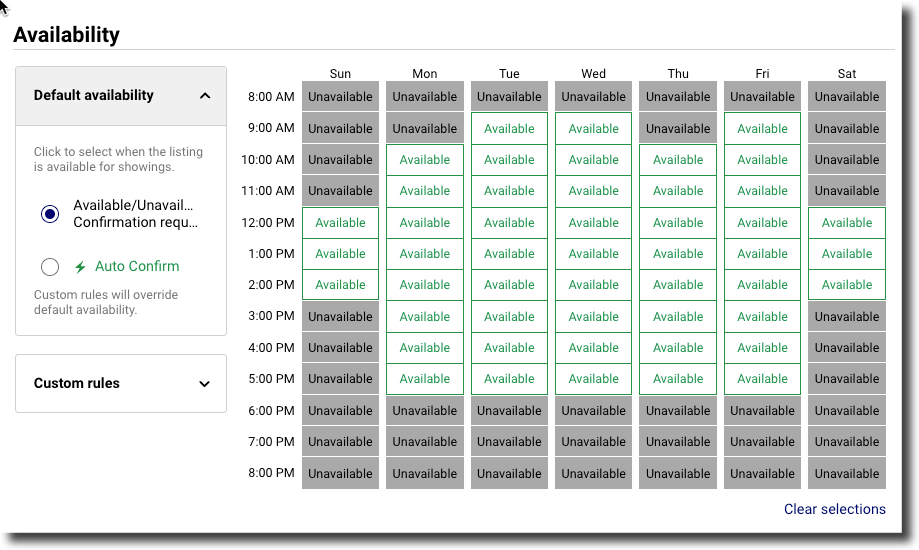
Task: Click the Auto Confirm lightning bolt icon
Action: pyautogui.click(x=80, y=267)
